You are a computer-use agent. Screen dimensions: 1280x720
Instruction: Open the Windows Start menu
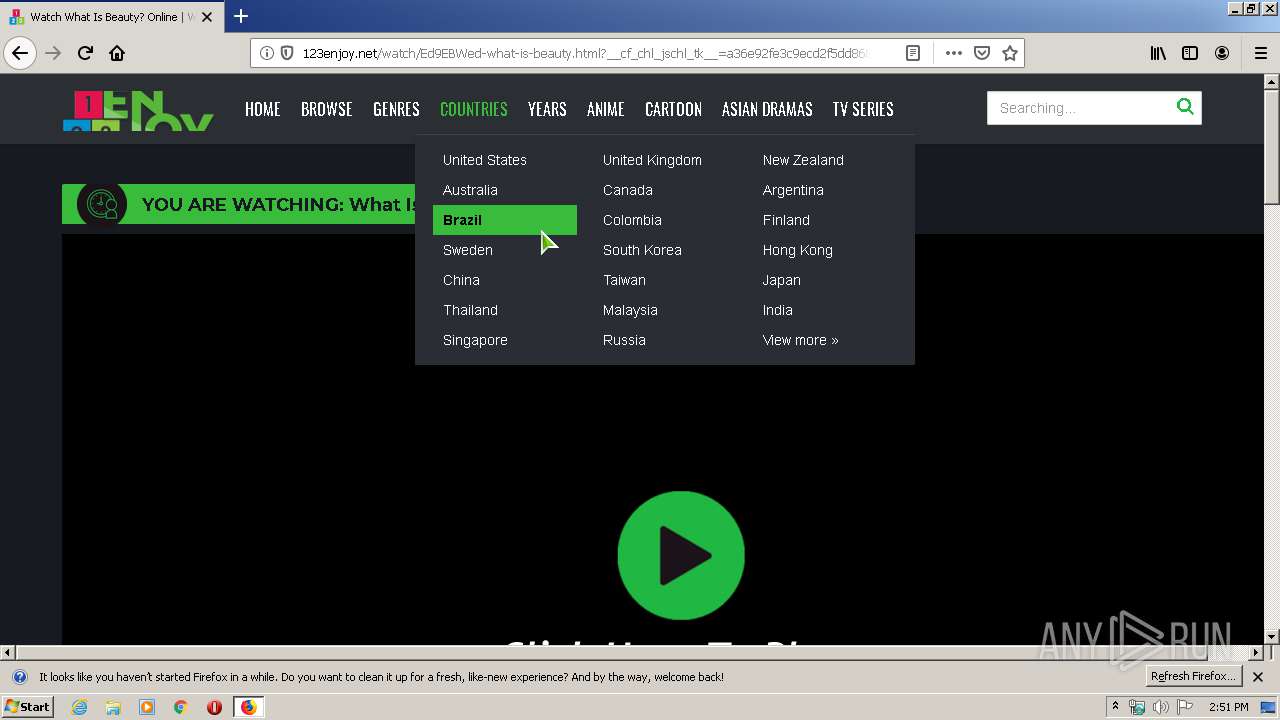point(28,707)
